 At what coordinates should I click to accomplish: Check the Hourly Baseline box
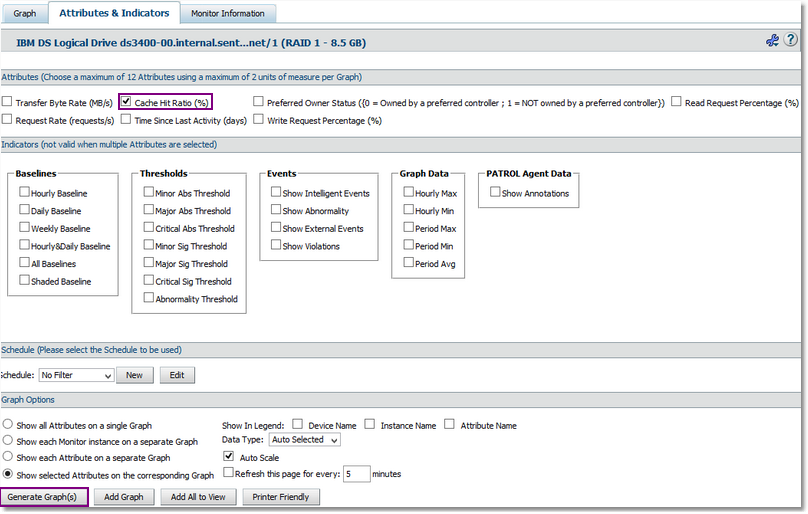pos(24,192)
